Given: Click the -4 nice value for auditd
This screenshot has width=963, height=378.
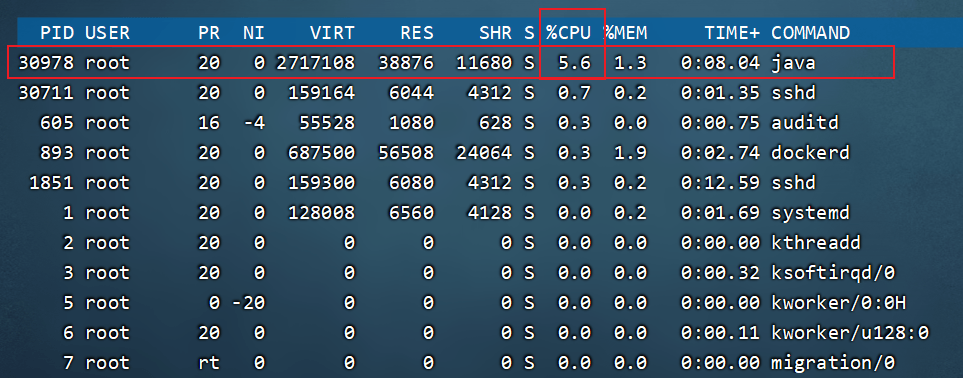Looking at the screenshot, I should (x=254, y=123).
